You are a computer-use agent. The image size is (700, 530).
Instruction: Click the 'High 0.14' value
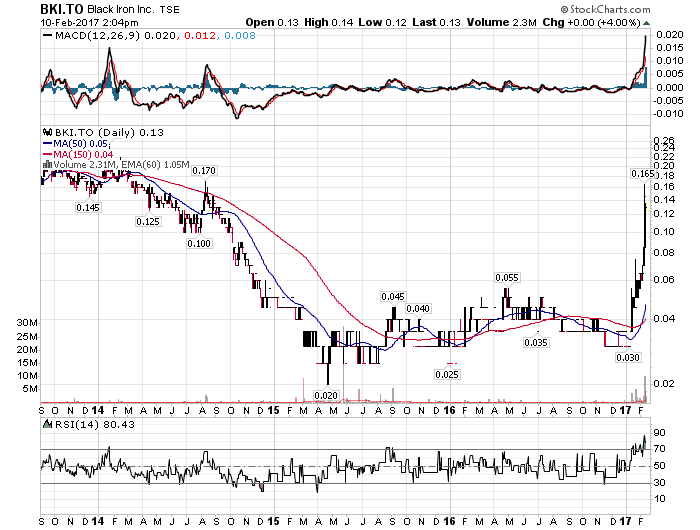329,22
